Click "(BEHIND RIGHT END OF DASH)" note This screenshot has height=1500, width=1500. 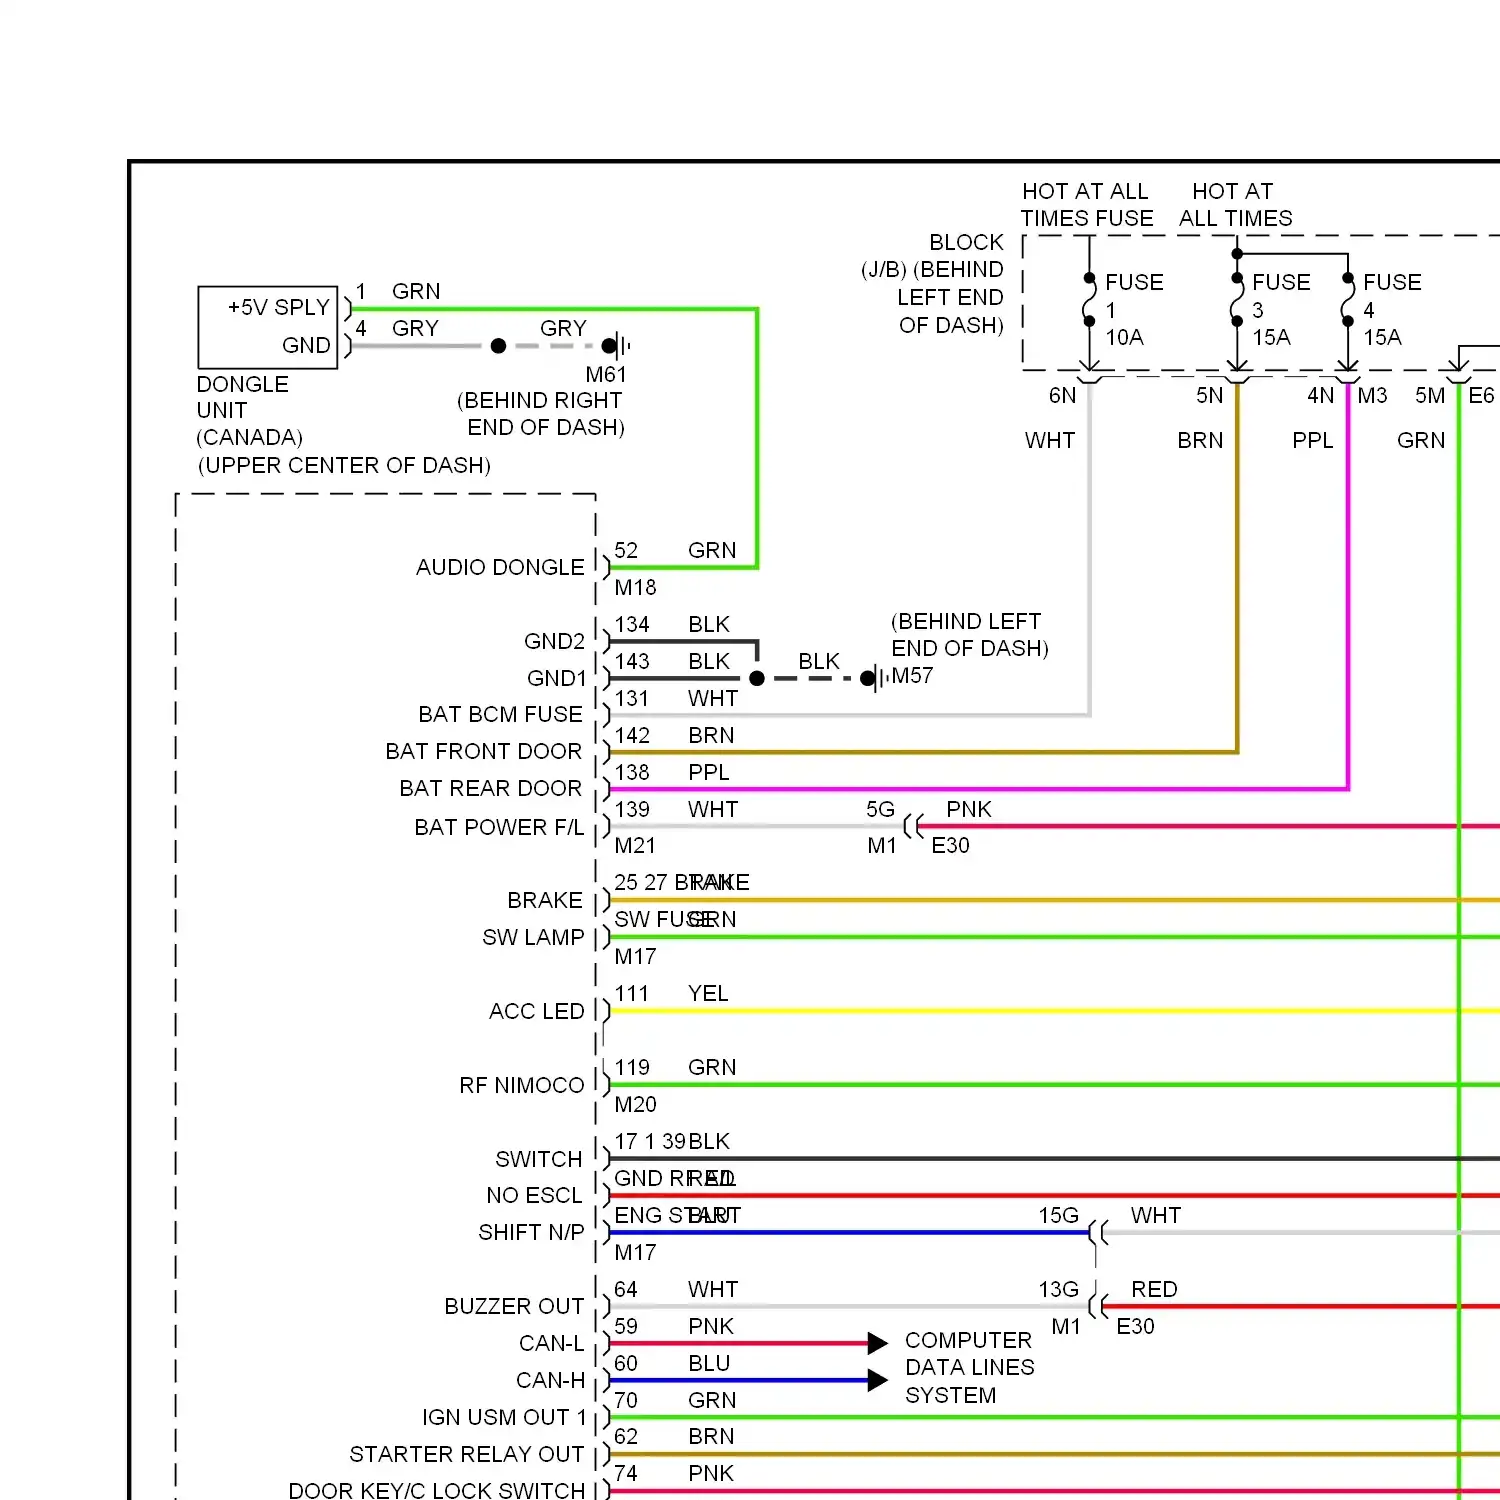[541, 414]
